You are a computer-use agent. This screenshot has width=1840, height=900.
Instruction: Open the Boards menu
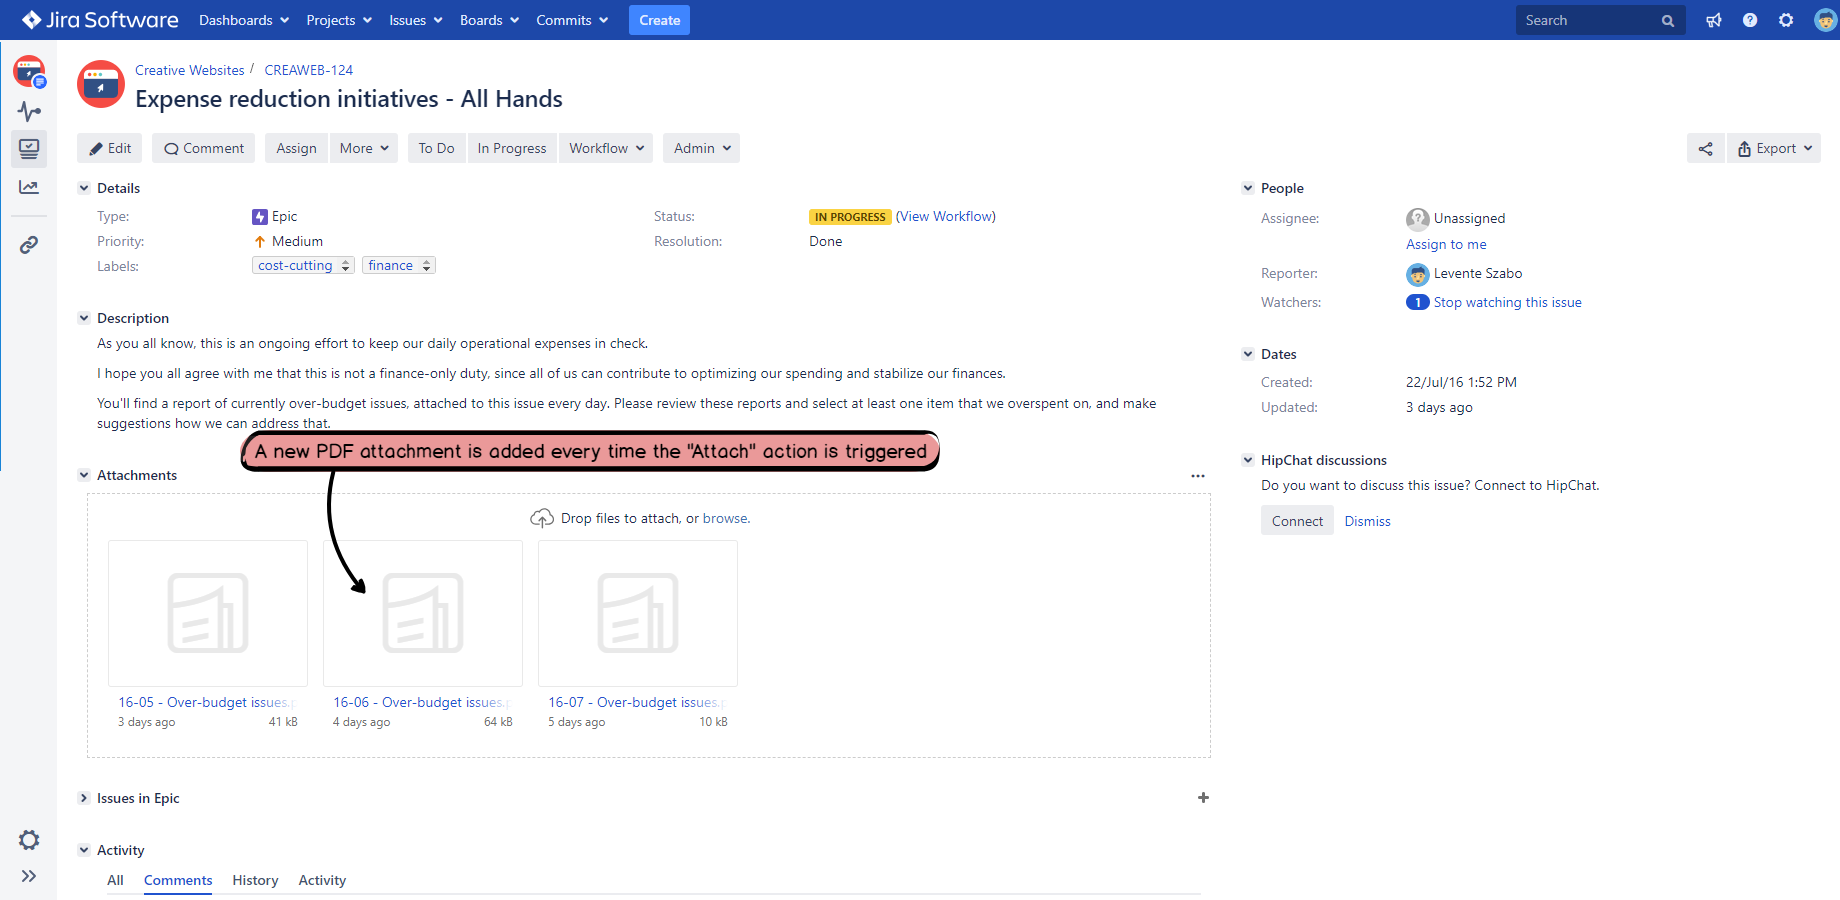click(489, 20)
